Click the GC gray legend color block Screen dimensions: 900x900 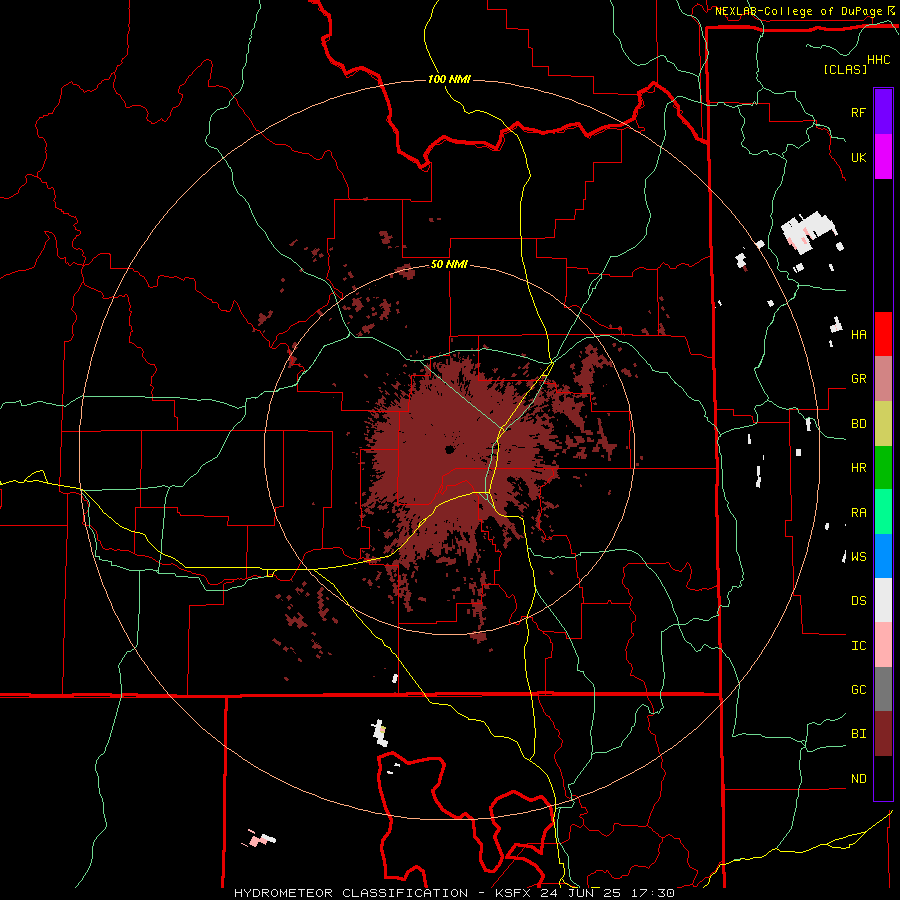[883, 689]
